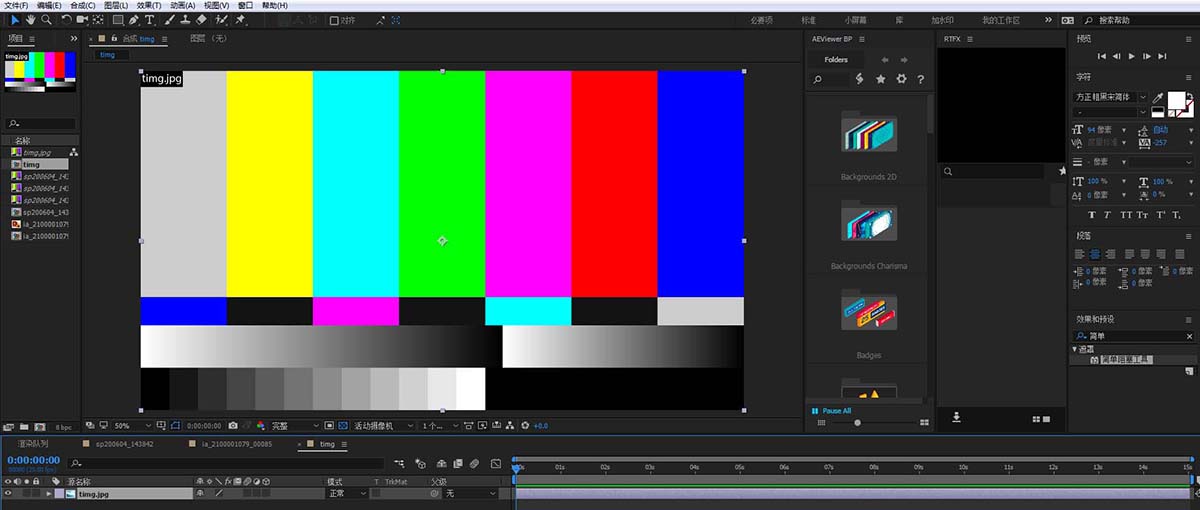Image resolution: width=1200 pixels, height=510 pixels.
Task: Click the star favorites icon in AEViewer
Action: pos(881,79)
